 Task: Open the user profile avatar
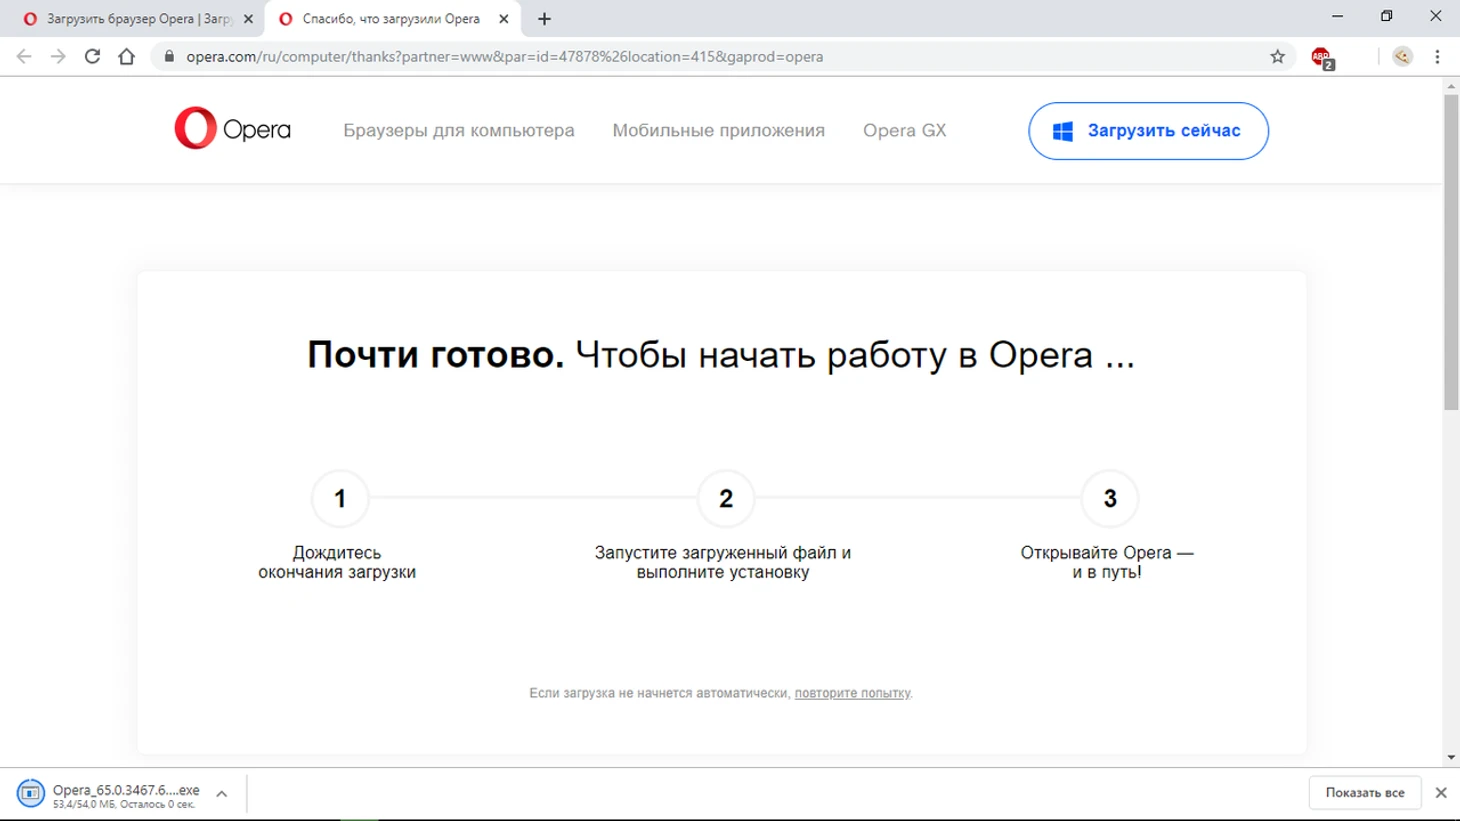point(1402,57)
